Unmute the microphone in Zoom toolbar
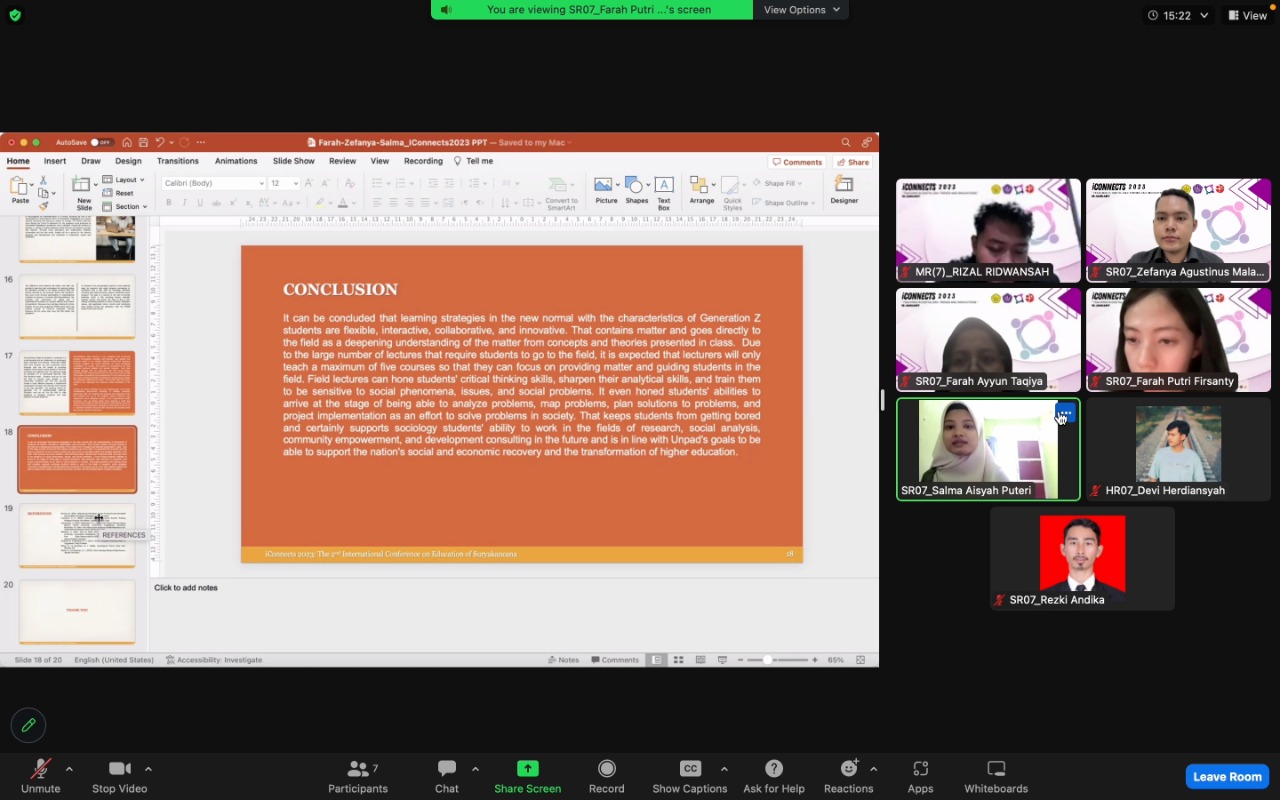Viewport: 1280px width, 800px height. 40,776
